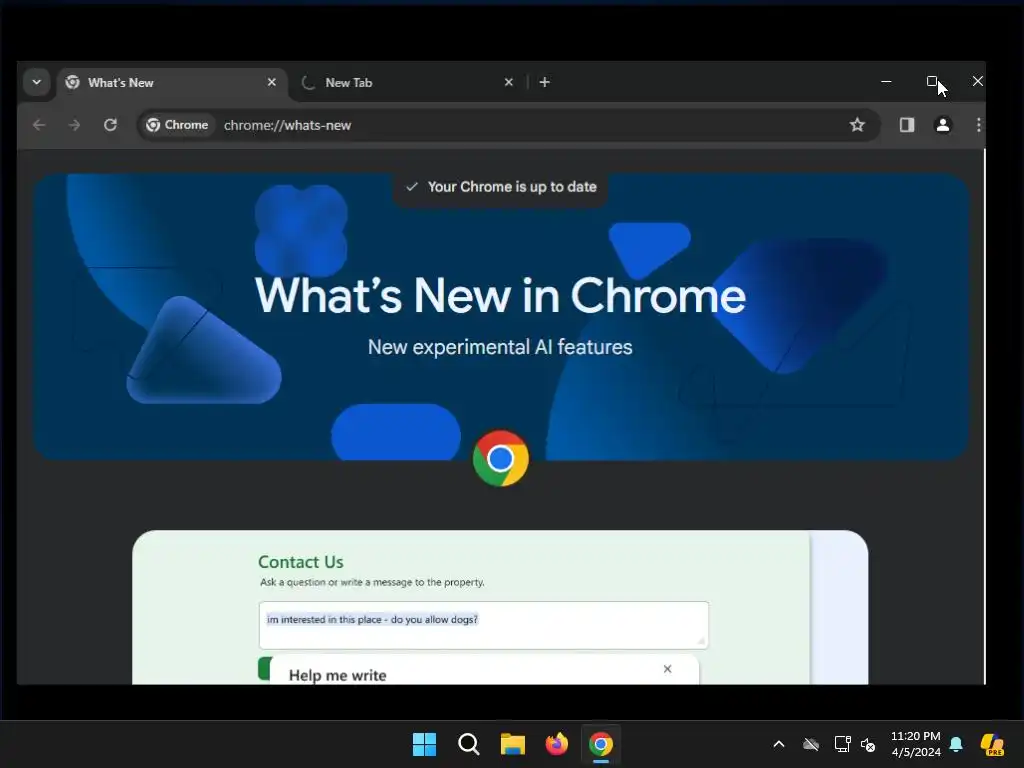Bookmark this page with star icon

pyautogui.click(x=857, y=125)
